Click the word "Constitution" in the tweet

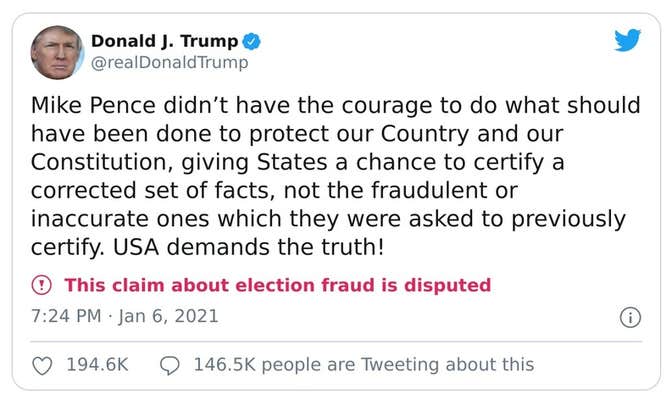(99, 162)
